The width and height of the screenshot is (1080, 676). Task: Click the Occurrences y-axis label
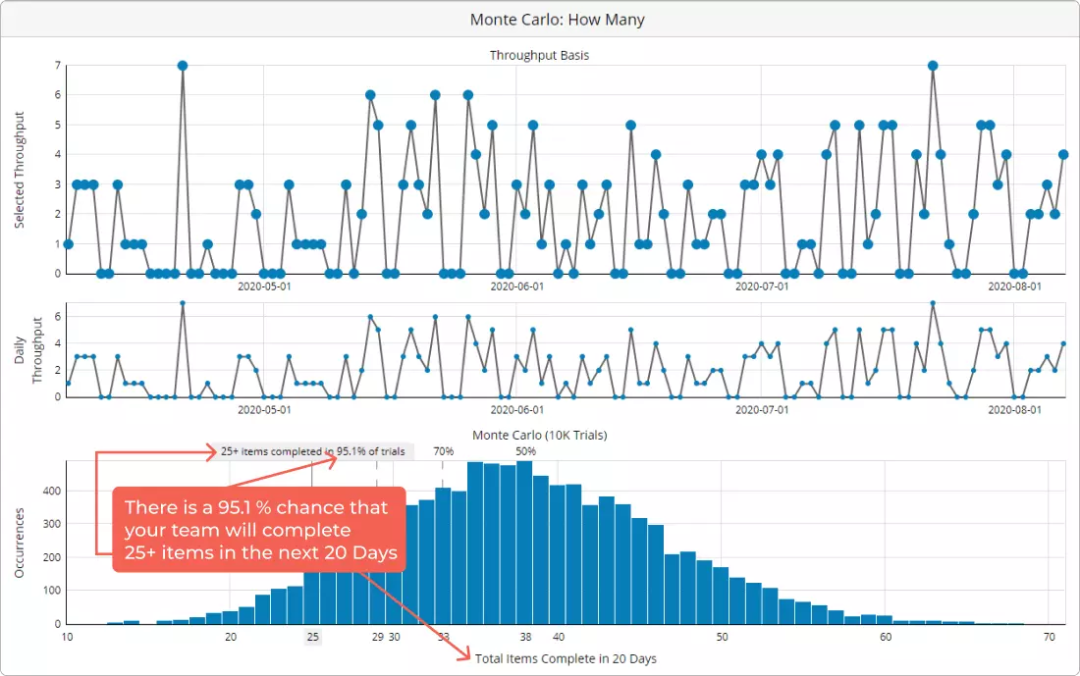19,543
